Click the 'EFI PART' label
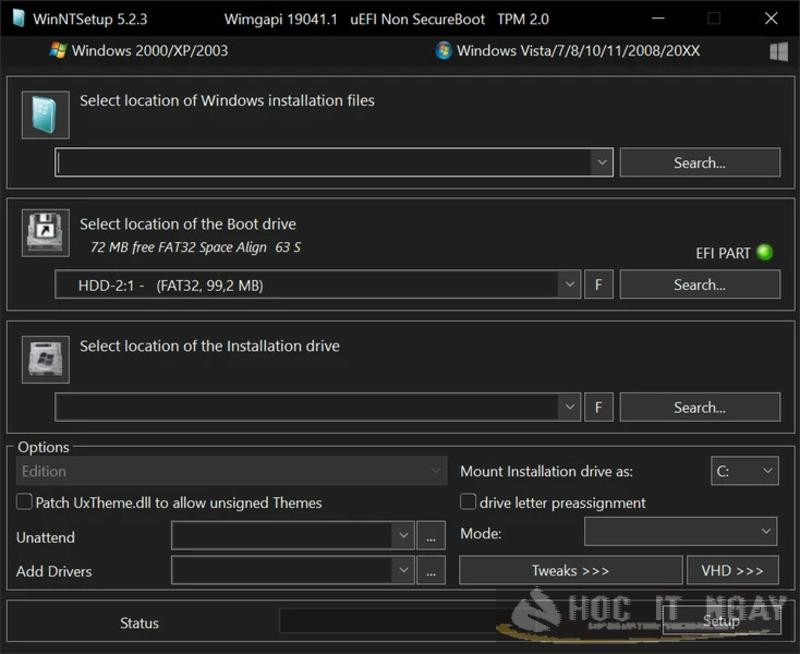Screen dimensions: 800x654 tap(723, 253)
